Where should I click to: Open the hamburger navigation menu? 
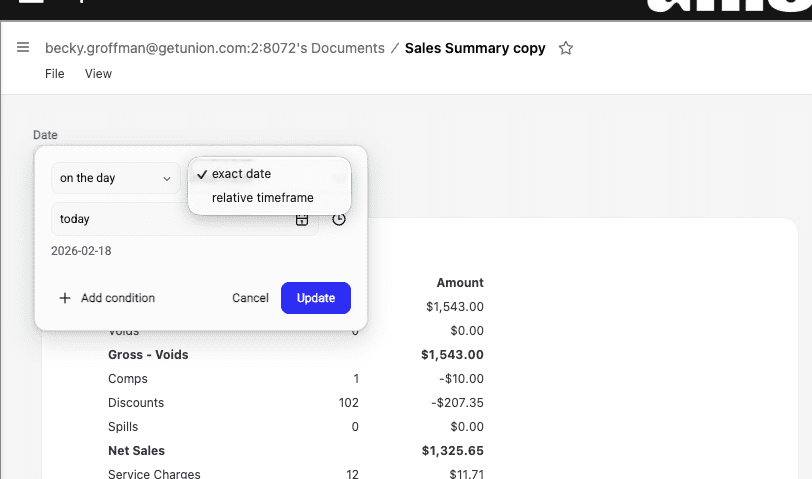pyautogui.click(x=22, y=48)
